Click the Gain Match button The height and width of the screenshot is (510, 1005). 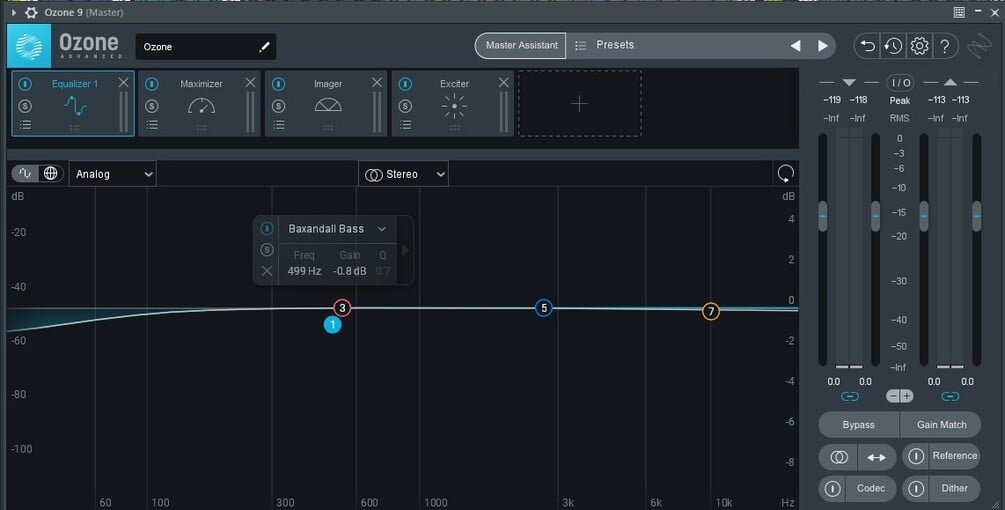(x=941, y=425)
